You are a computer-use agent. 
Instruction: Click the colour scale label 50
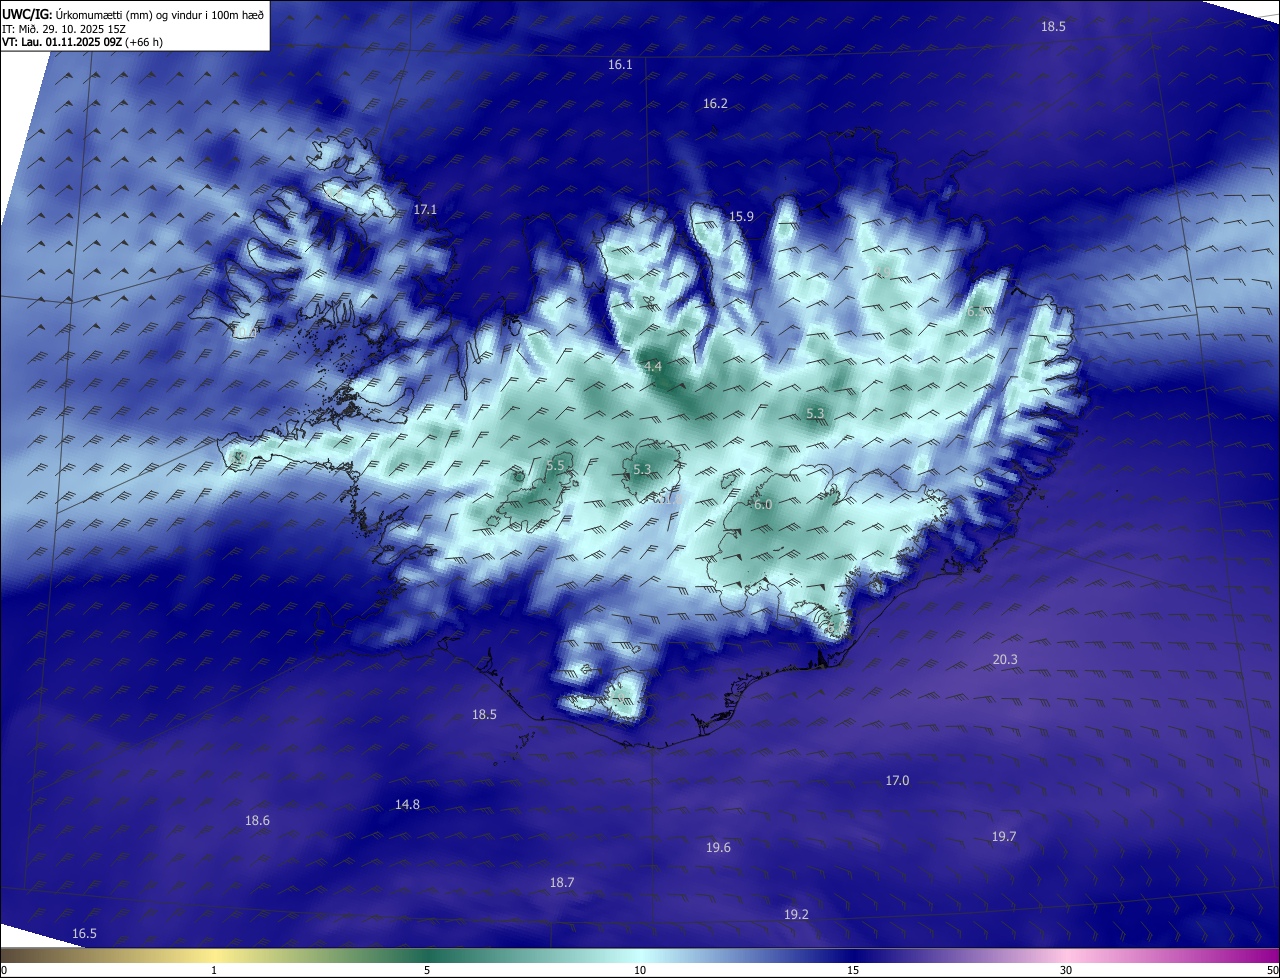tap(1272, 970)
